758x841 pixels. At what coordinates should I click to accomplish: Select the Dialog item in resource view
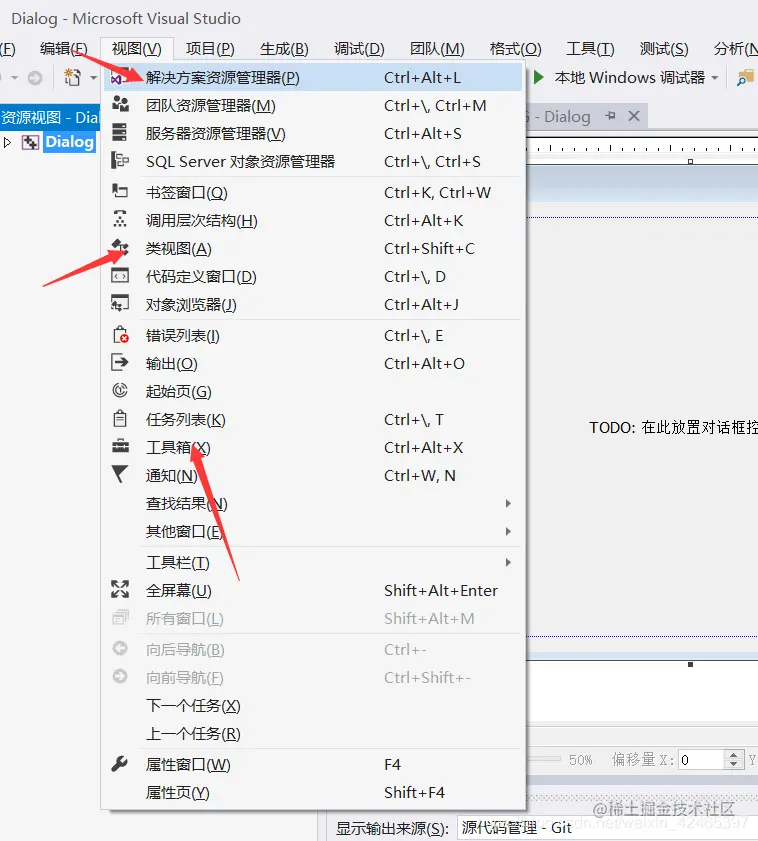point(69,142)
